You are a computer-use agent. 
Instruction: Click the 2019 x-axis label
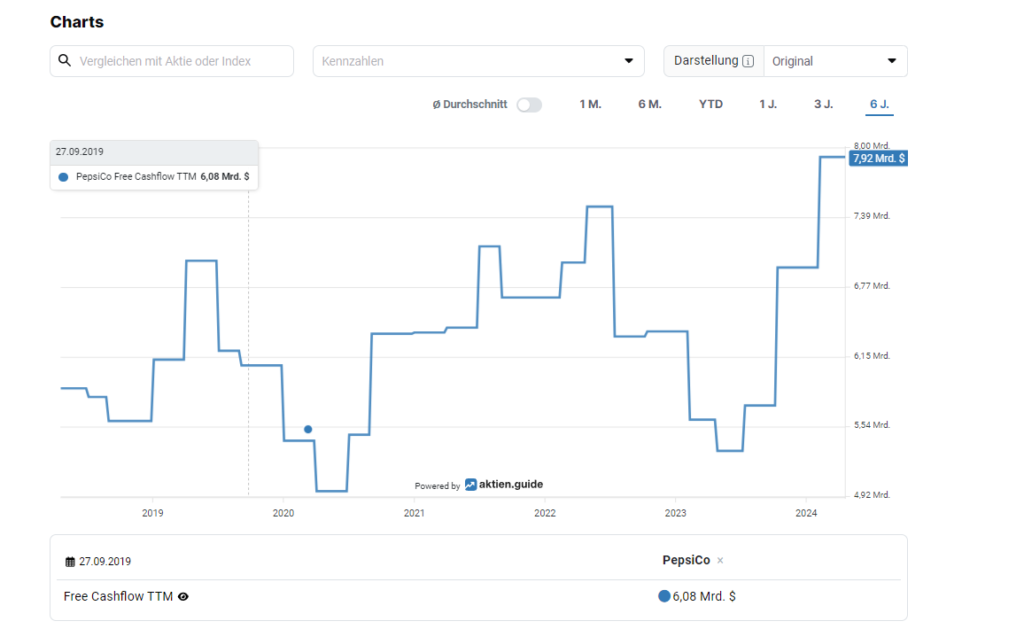153,513
